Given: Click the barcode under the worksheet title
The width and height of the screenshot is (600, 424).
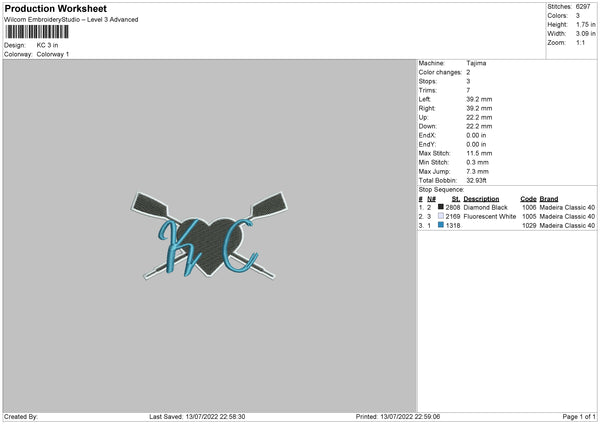Looking at the screenshot, I should click(x=37, y=32).
